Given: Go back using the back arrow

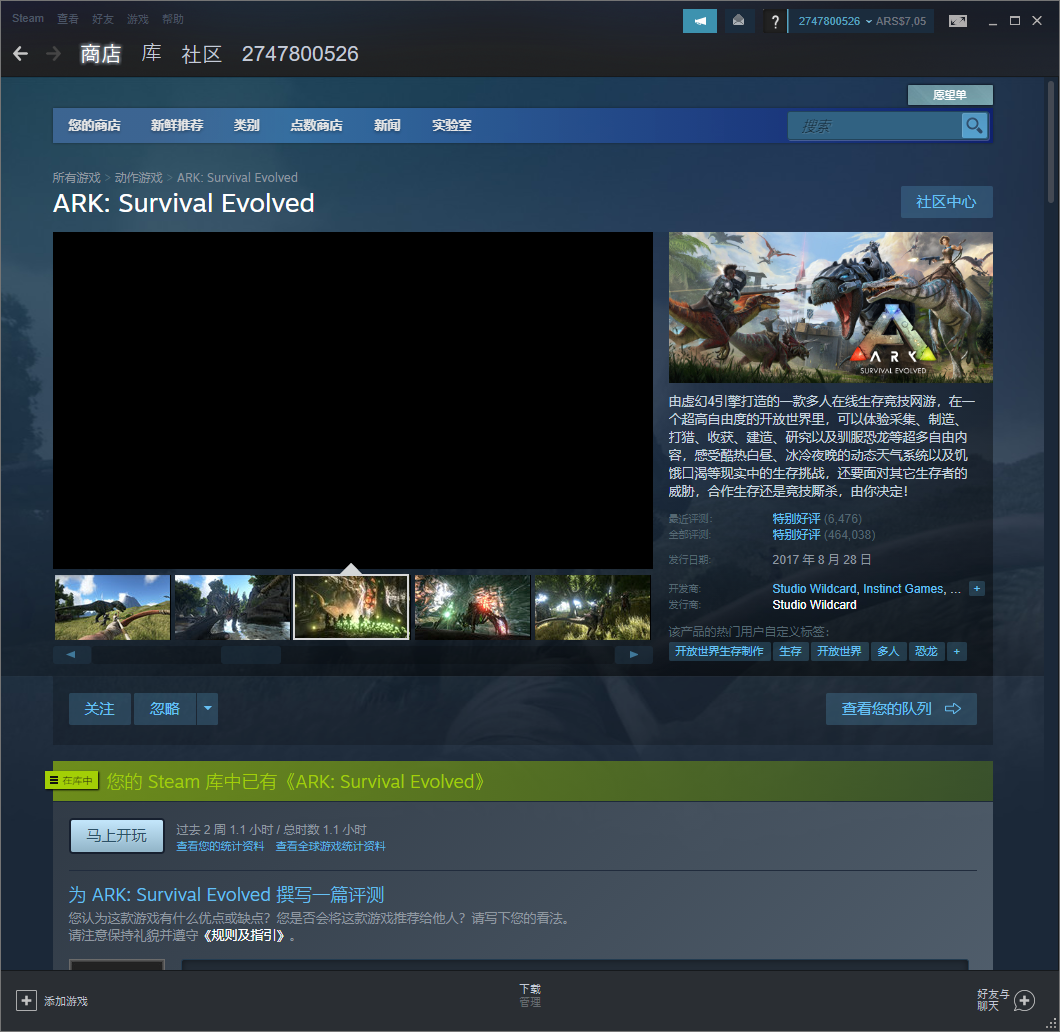Looking at the screenshot, I should [20, 54].
